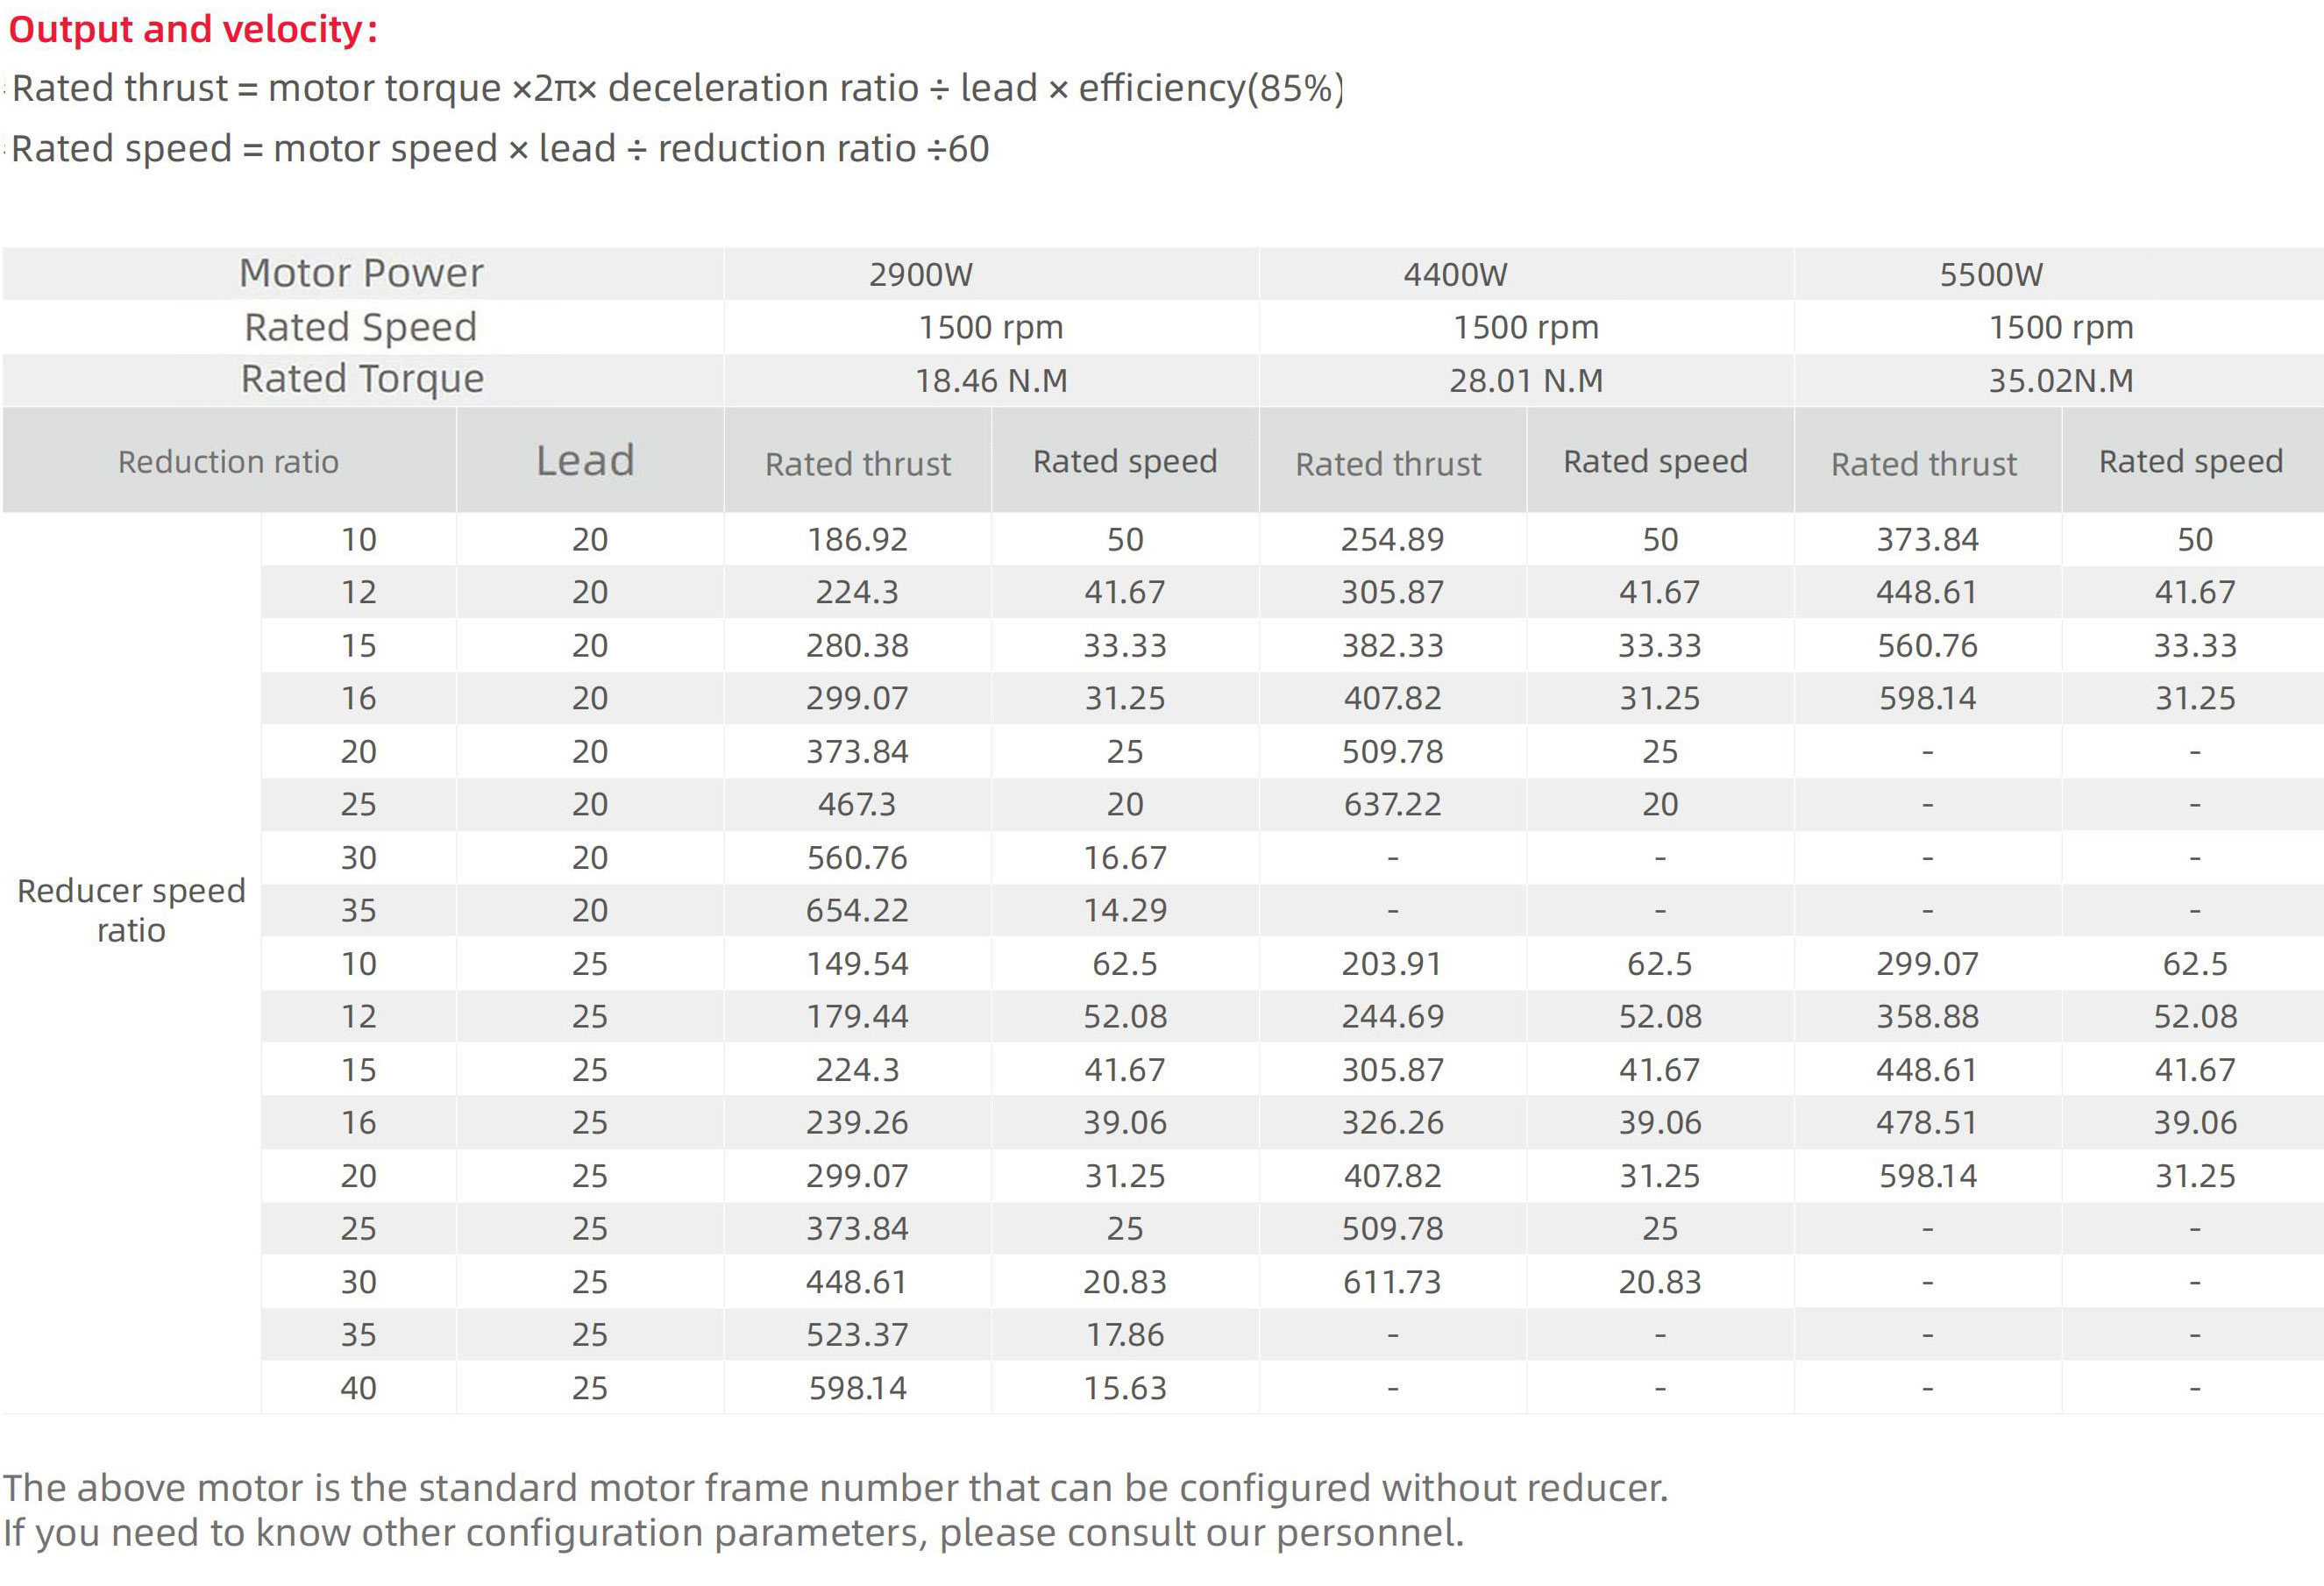Viewport: 2324px width, 1586px height.
Task: Select the "Motor Power" header cell
Action: 361,273
